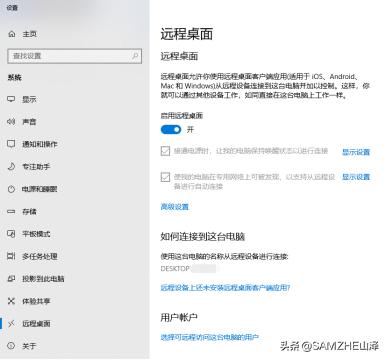387x360 pixels.
Task: Click the Power & sleep (电源和睡眠) icon
Action: pos(11,189)
